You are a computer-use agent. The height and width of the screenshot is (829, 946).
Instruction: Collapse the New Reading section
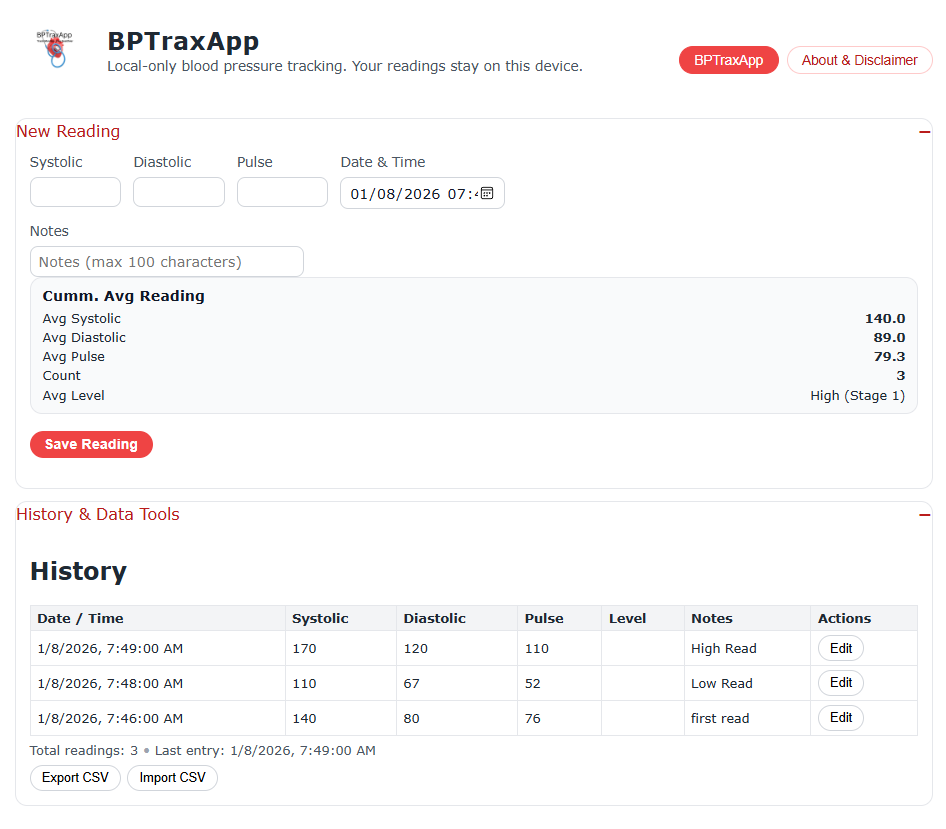924,132
